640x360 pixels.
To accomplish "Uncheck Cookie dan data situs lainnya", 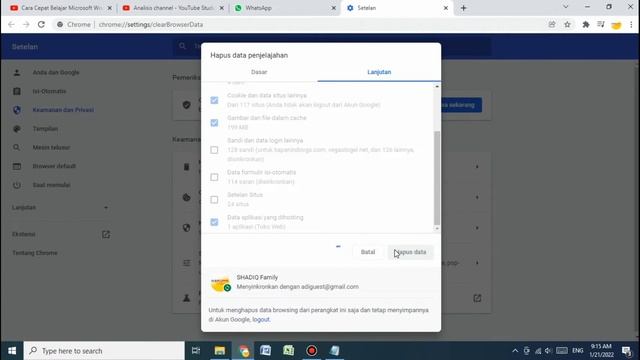I will tap(214, 100).
